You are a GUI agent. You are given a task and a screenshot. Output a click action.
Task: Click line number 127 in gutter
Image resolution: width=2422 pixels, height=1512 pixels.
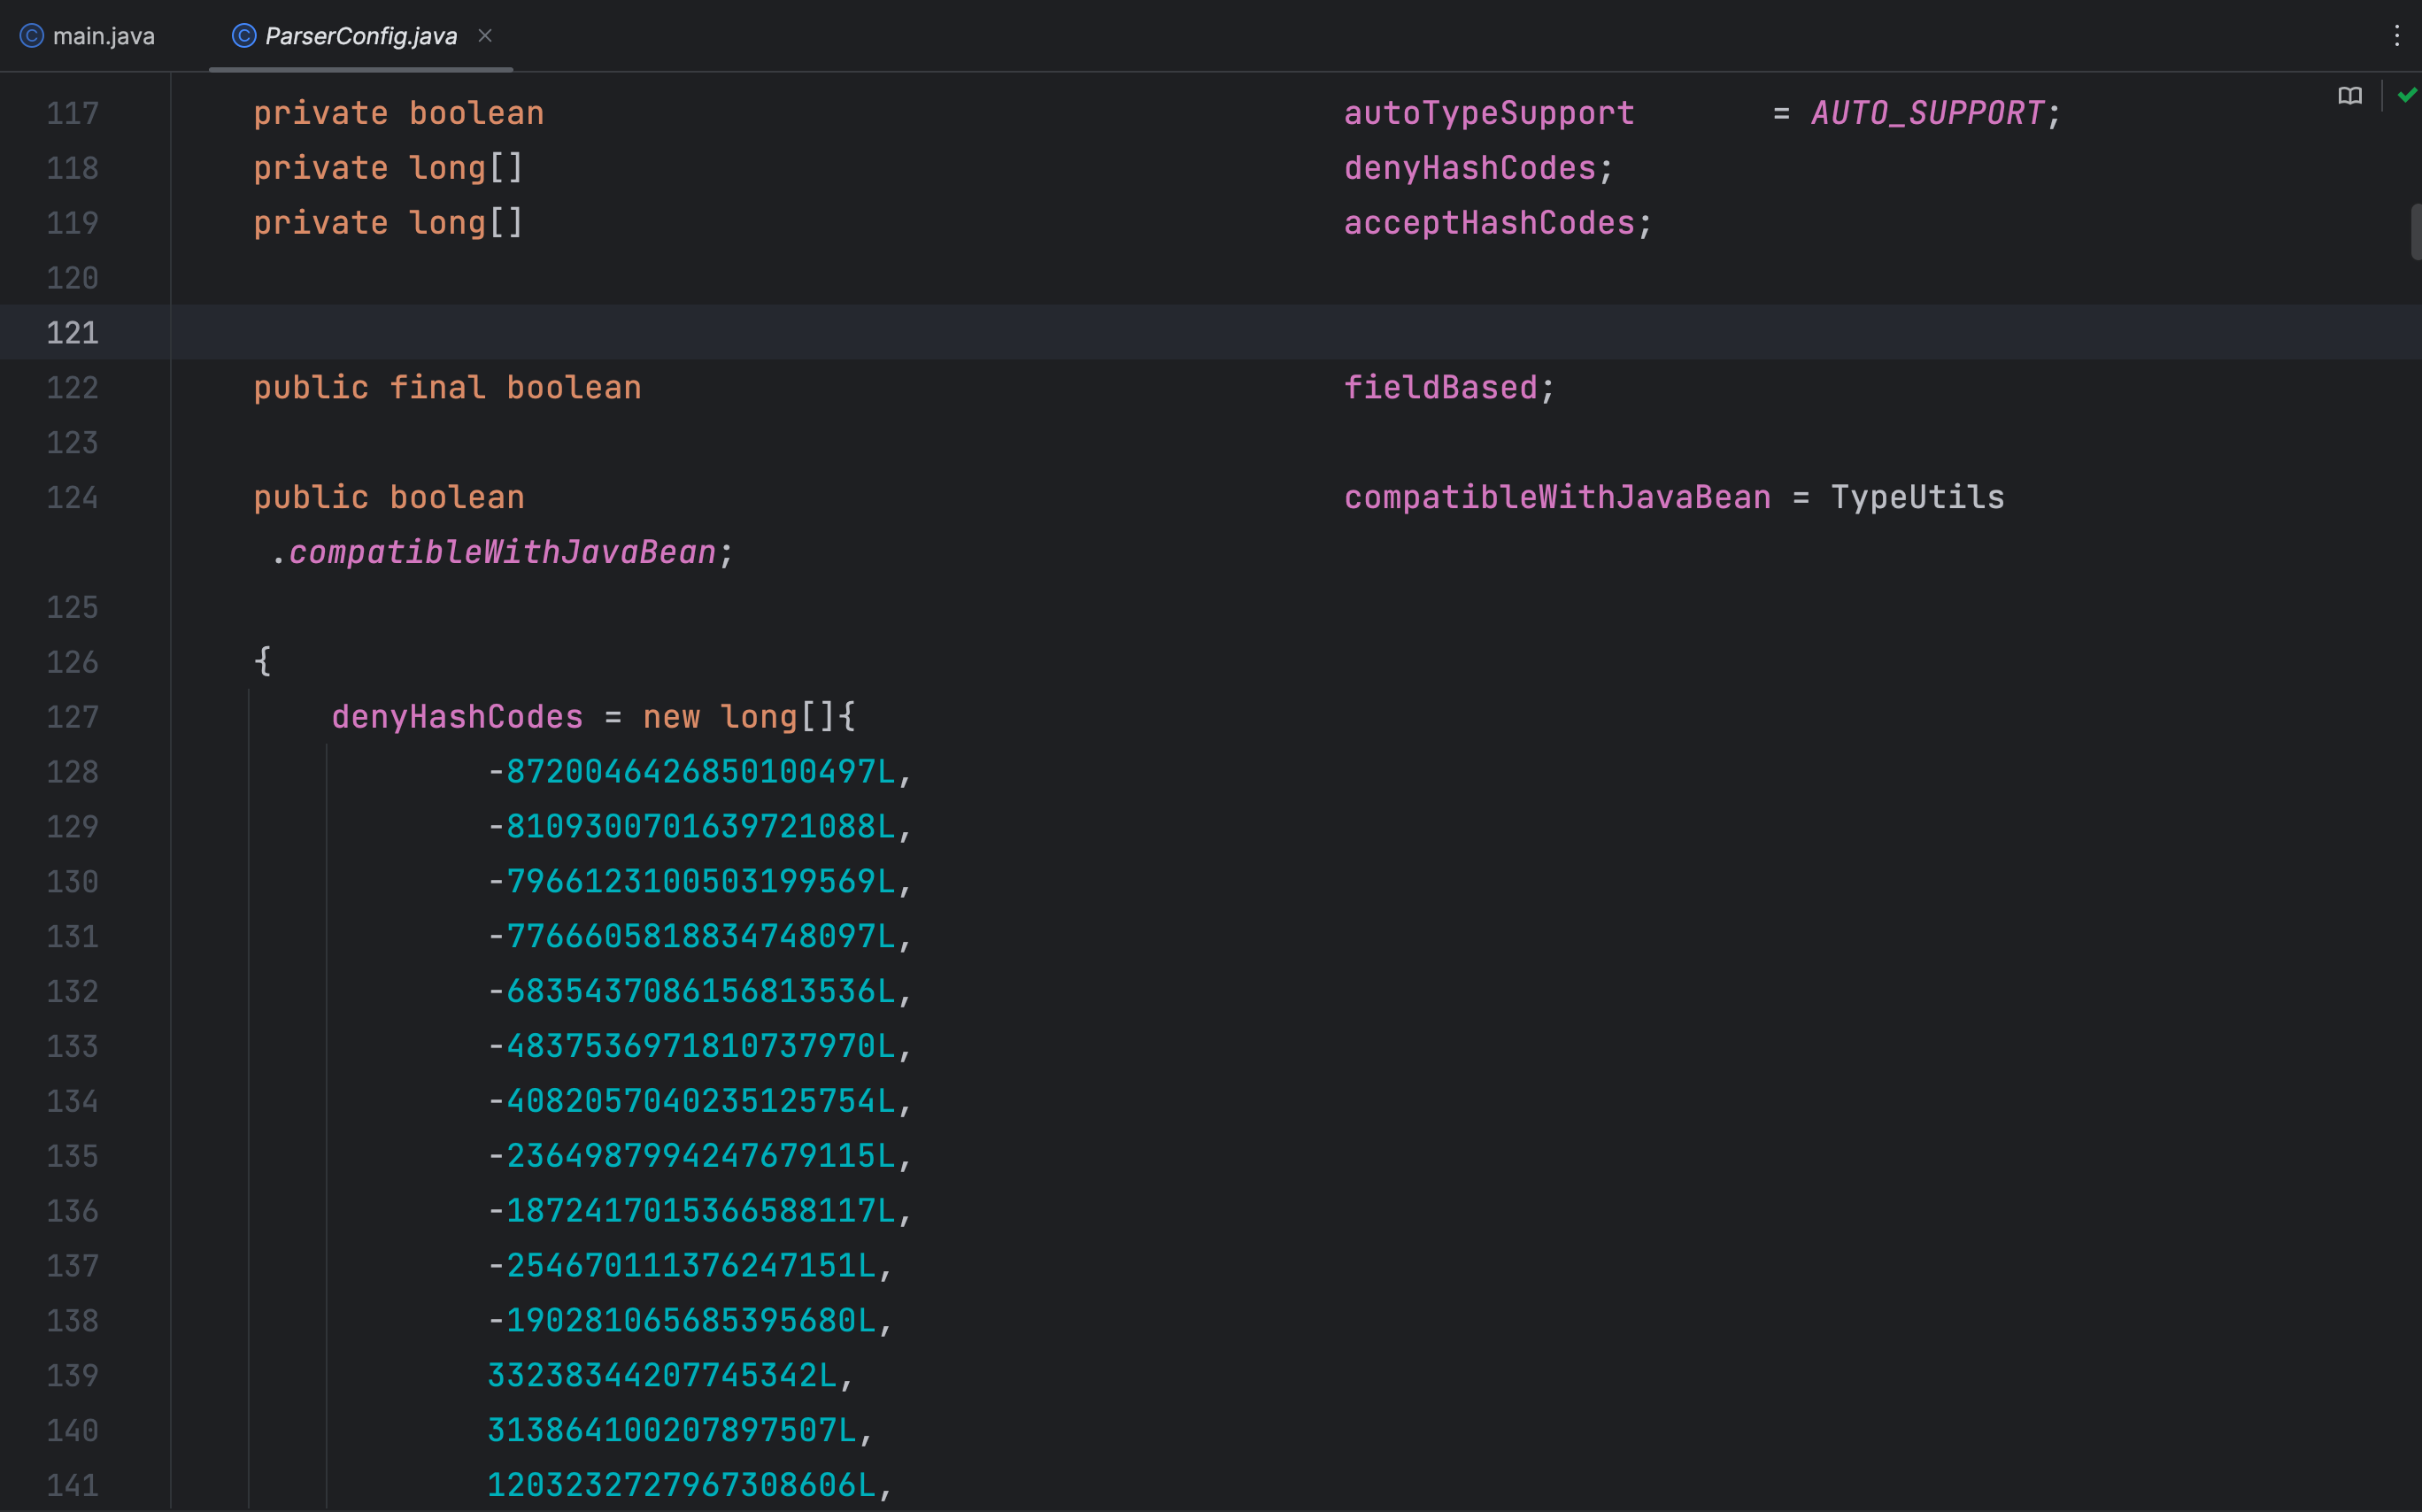coord(72,717)
